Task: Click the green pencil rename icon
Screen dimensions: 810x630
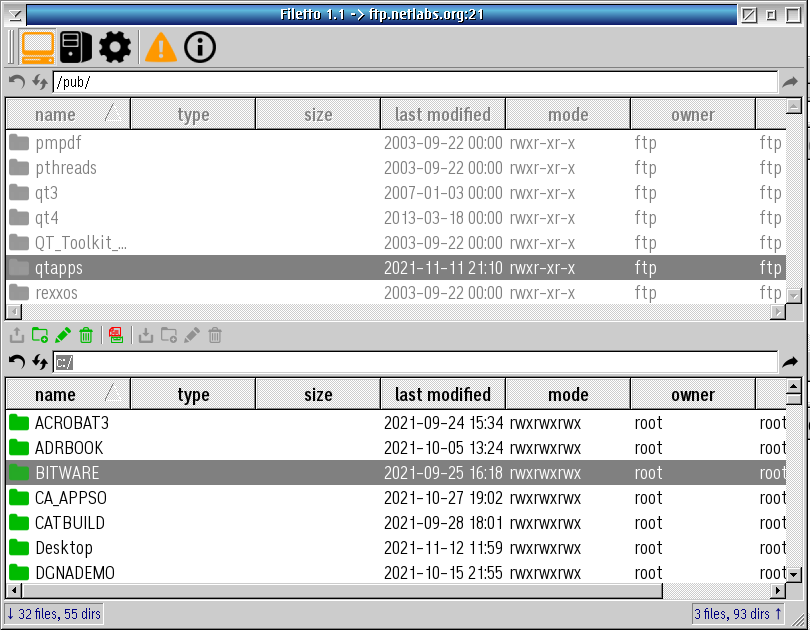Action: (63, 336)
